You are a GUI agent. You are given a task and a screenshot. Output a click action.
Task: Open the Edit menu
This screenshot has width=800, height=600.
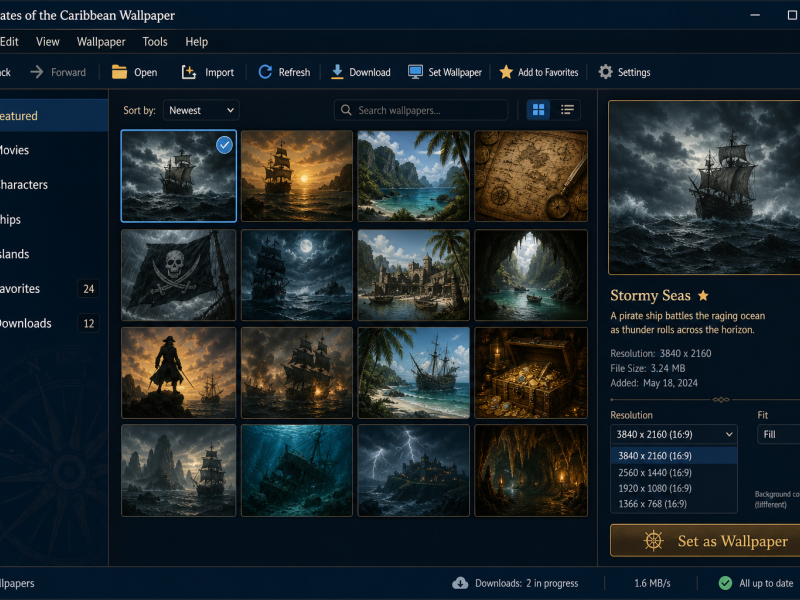click(x=9, y=42)
